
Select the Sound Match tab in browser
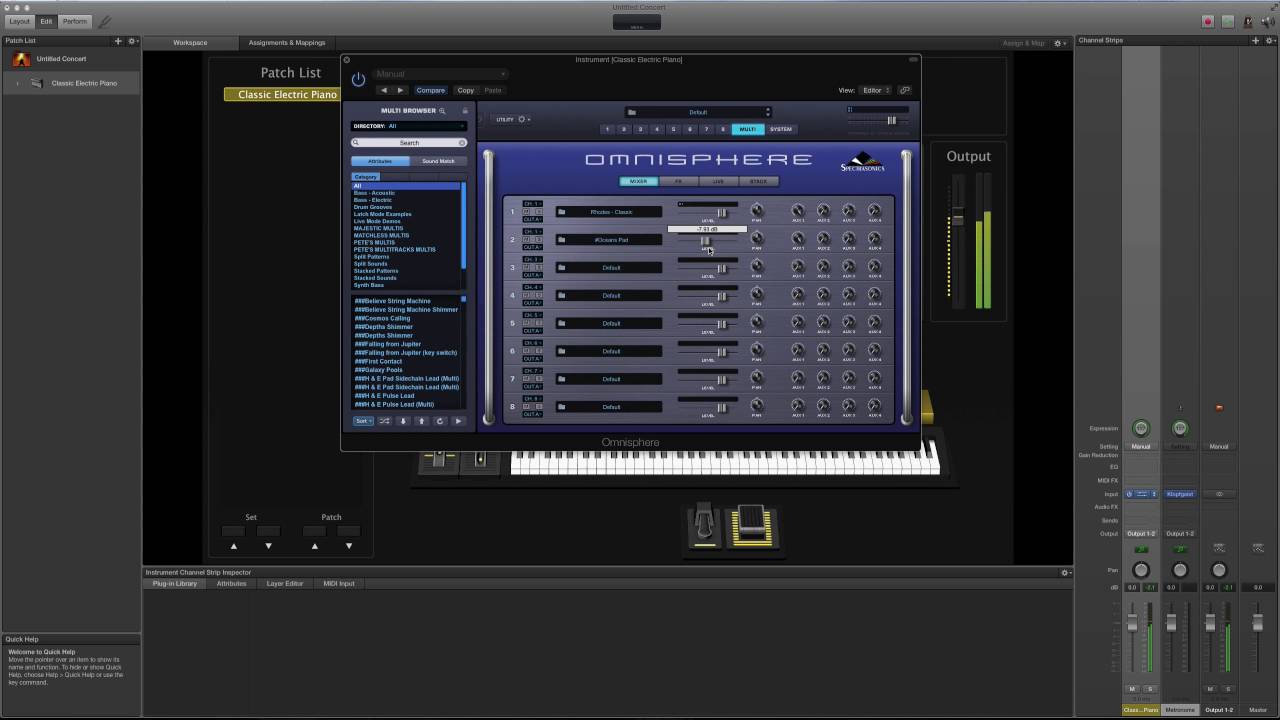click(438, 161)
